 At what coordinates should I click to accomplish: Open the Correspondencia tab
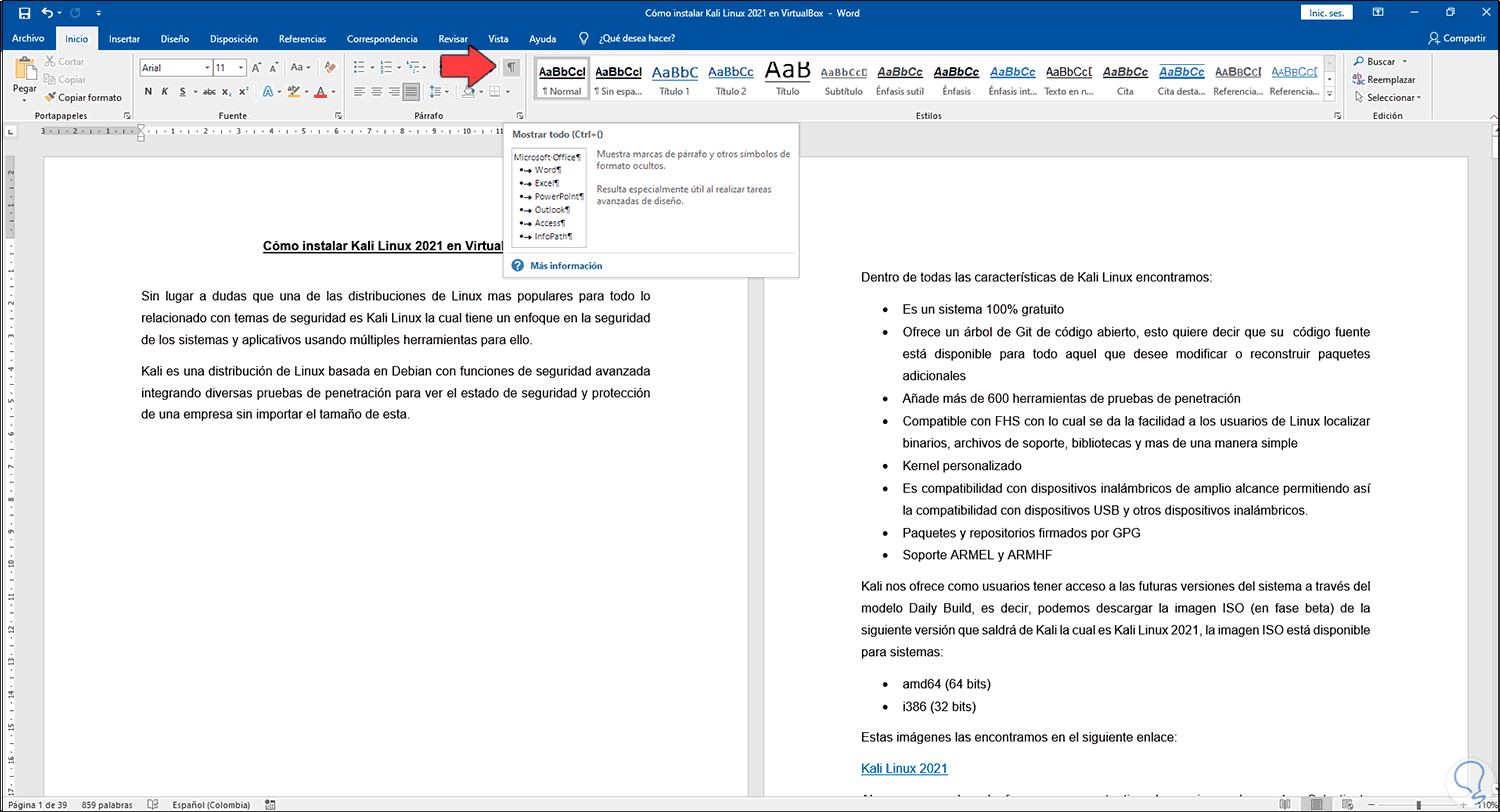382,39
